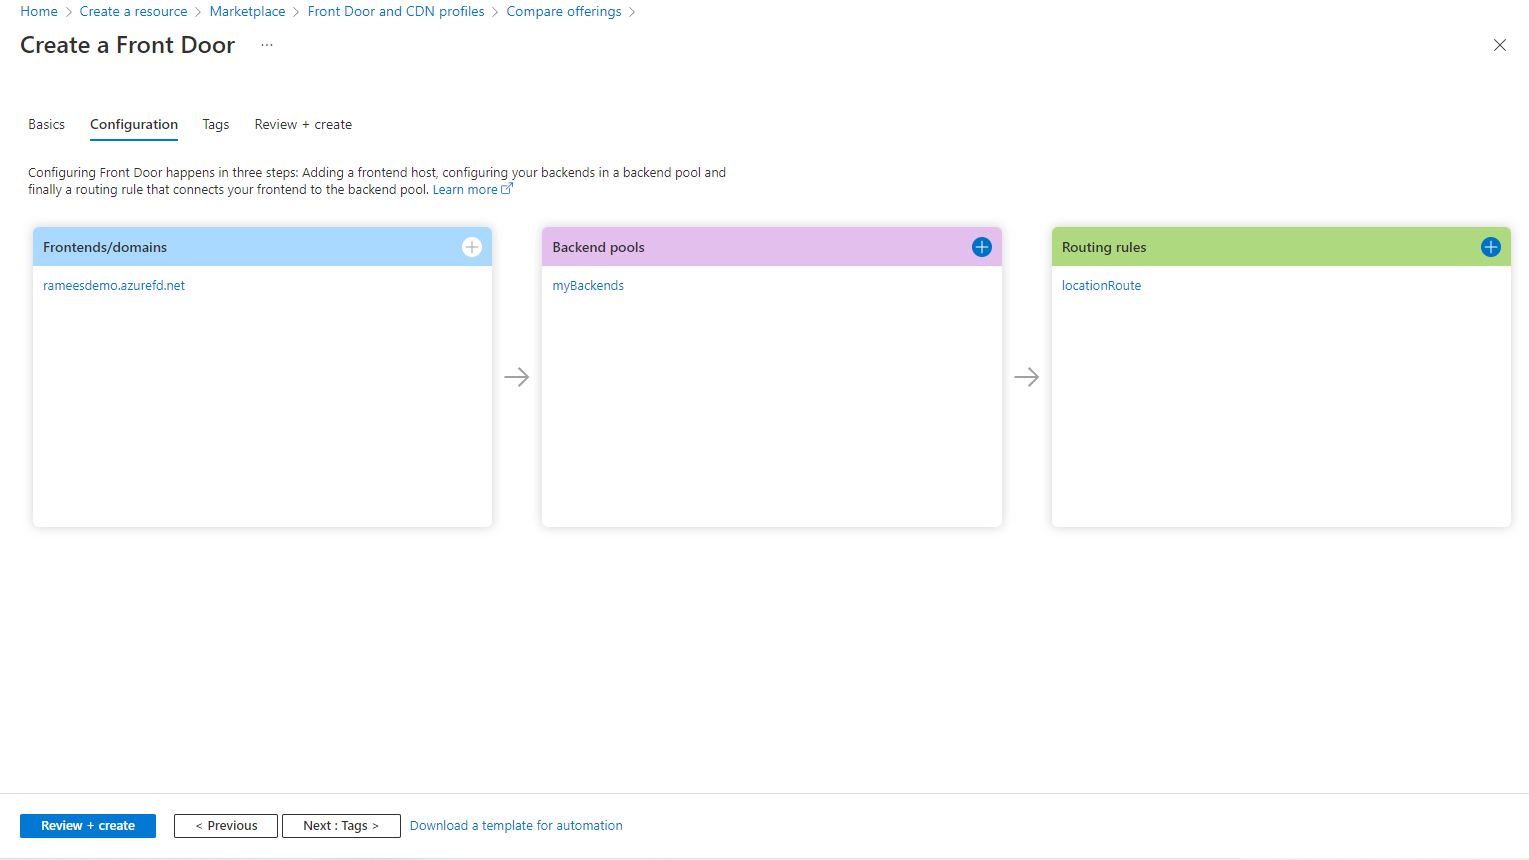Open Front Door and CDN profiles breadcrumb
Screen dimensions: 1529x860
click(x=396, y=12)
